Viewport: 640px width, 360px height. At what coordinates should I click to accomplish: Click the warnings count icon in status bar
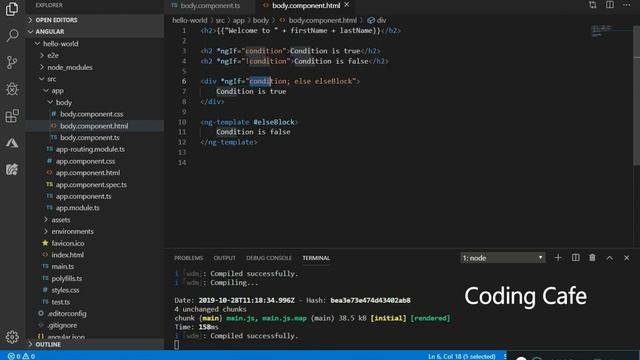(x=26, y=356)
